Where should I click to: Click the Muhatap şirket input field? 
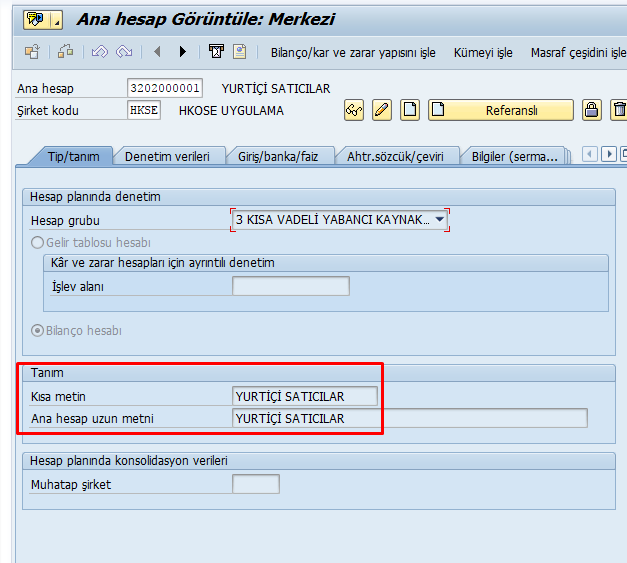coord(256,484)
